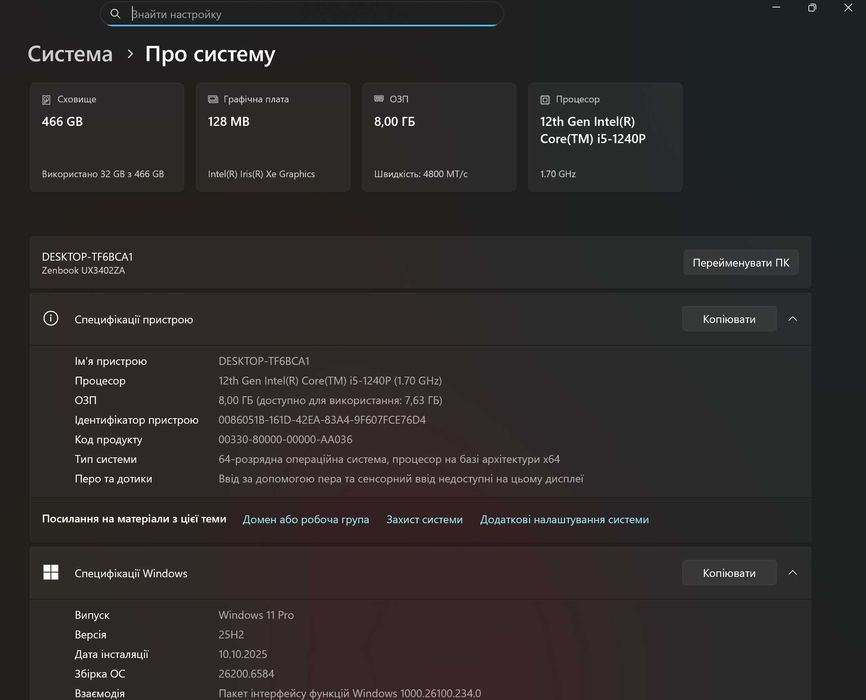Image resolution: width=866 pixels, height=700 pixels.
Task: Click 'Дата інсталяції' label
Action: click(112, 654)
